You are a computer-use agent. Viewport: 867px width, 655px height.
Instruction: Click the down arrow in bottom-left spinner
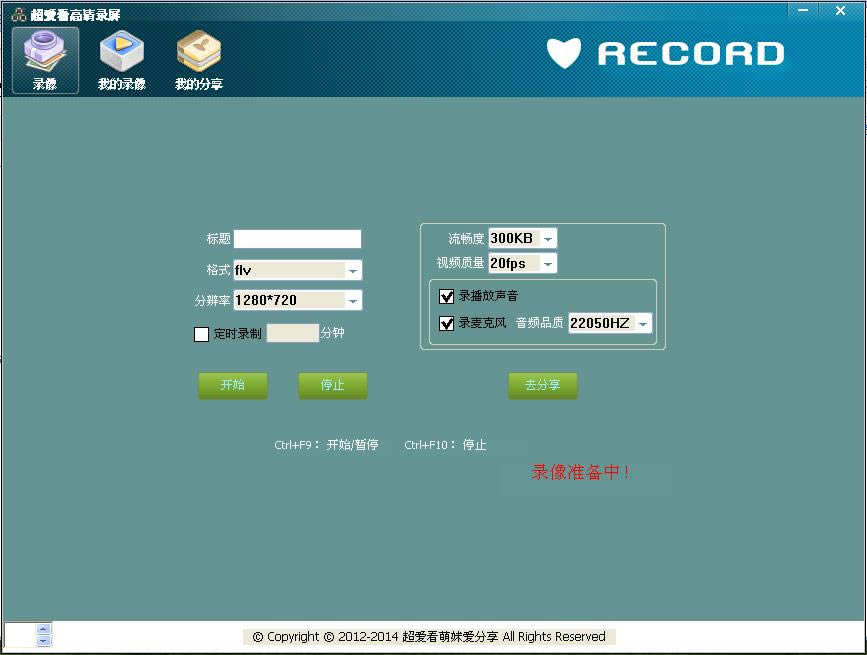pyautogui.click(x=44, y=641)
